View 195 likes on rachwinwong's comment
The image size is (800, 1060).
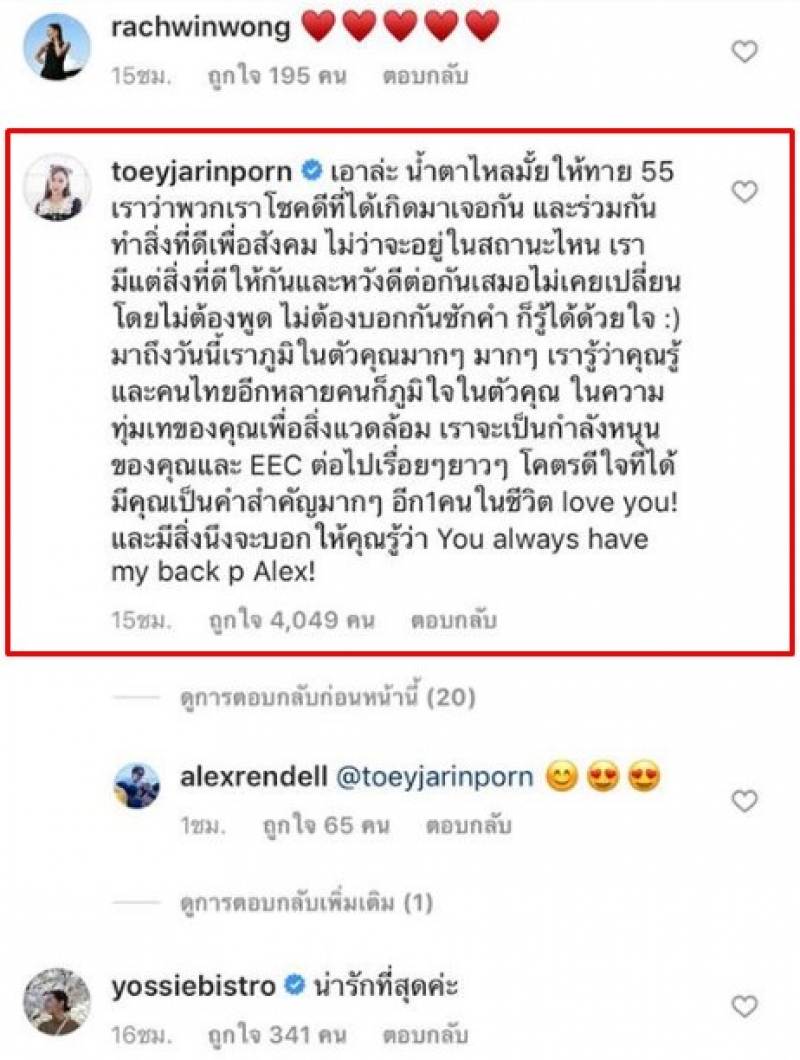pyautogui.click(x=277, y=76)
